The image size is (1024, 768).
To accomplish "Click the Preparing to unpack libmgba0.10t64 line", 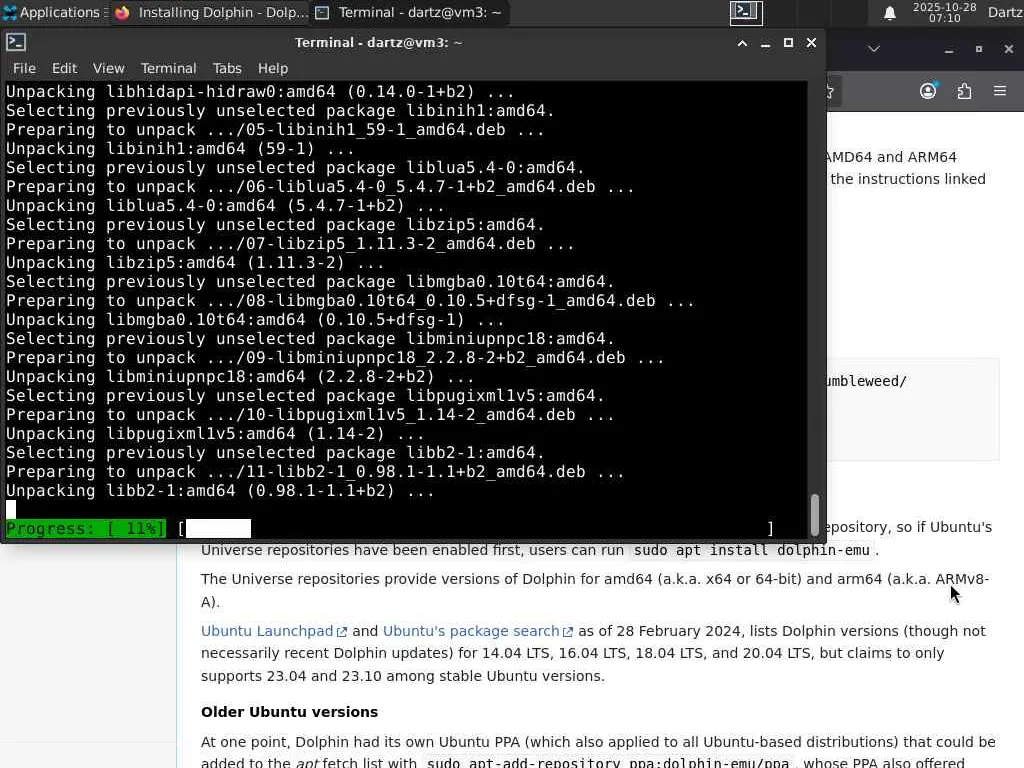I will (x=350, y=300).
